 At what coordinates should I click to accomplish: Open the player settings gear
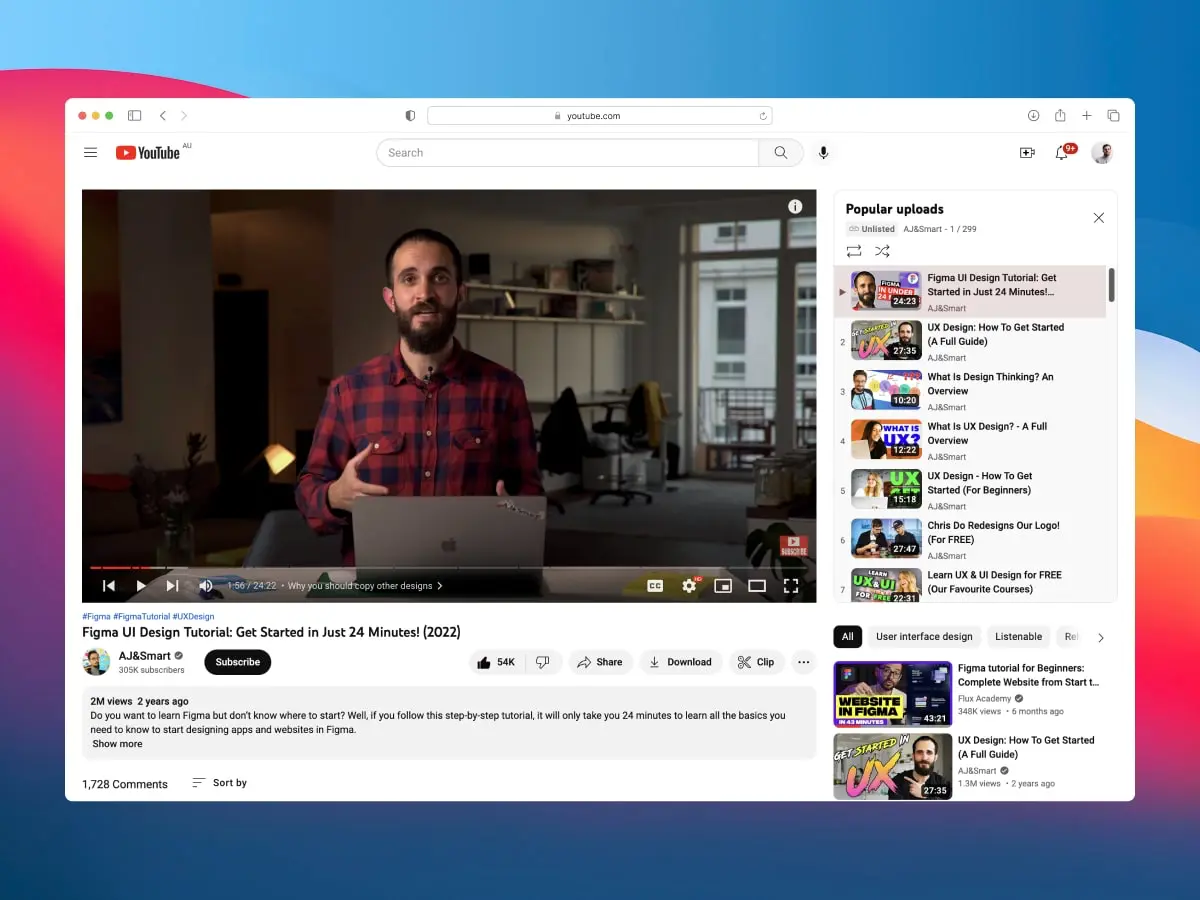(689, 586)
